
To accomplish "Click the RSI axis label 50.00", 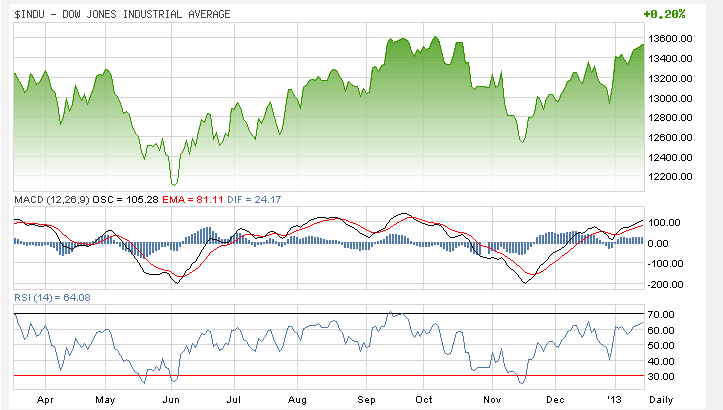I will pos(661,346).
